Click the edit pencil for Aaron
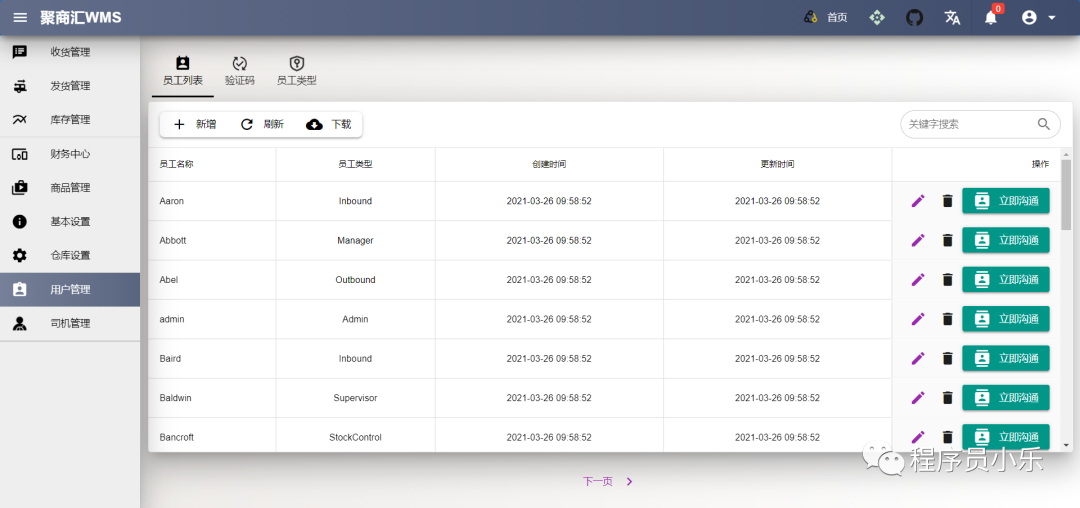 coord(918,201)
